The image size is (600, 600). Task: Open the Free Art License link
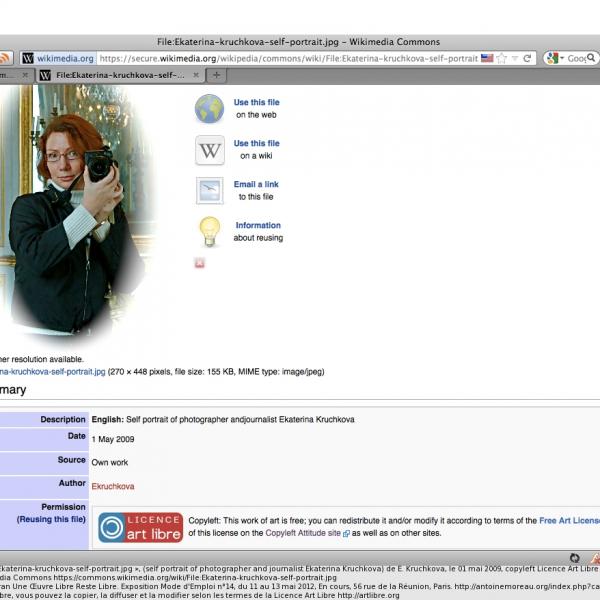tap(569, 520)
